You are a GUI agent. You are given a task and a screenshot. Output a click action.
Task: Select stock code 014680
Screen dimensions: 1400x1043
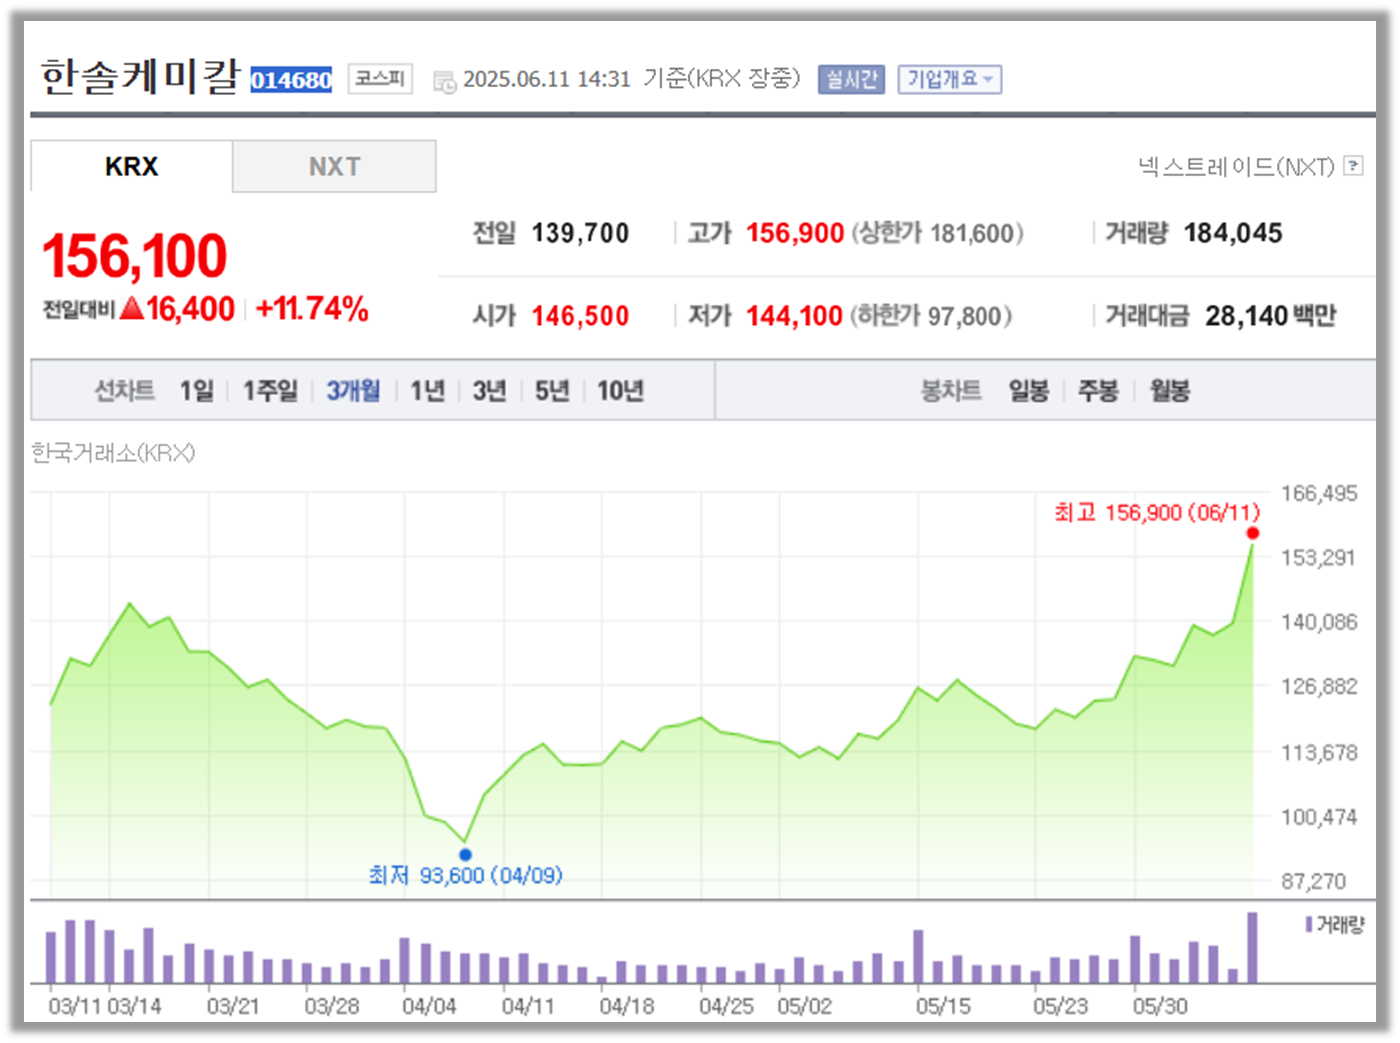(291, 80)
